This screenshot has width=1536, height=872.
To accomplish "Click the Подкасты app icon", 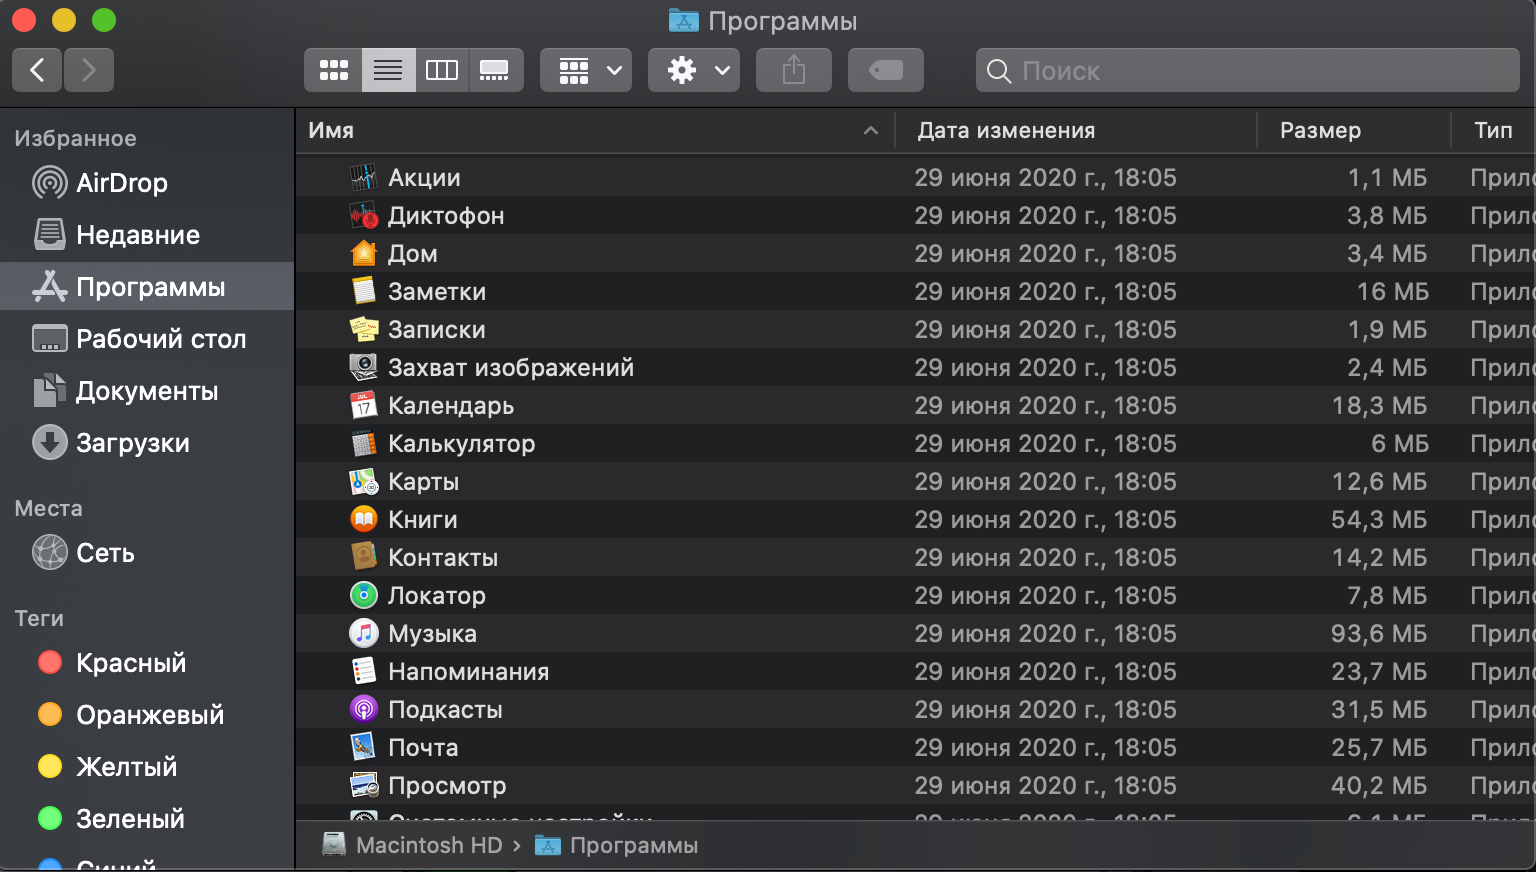I will [363, 710].
